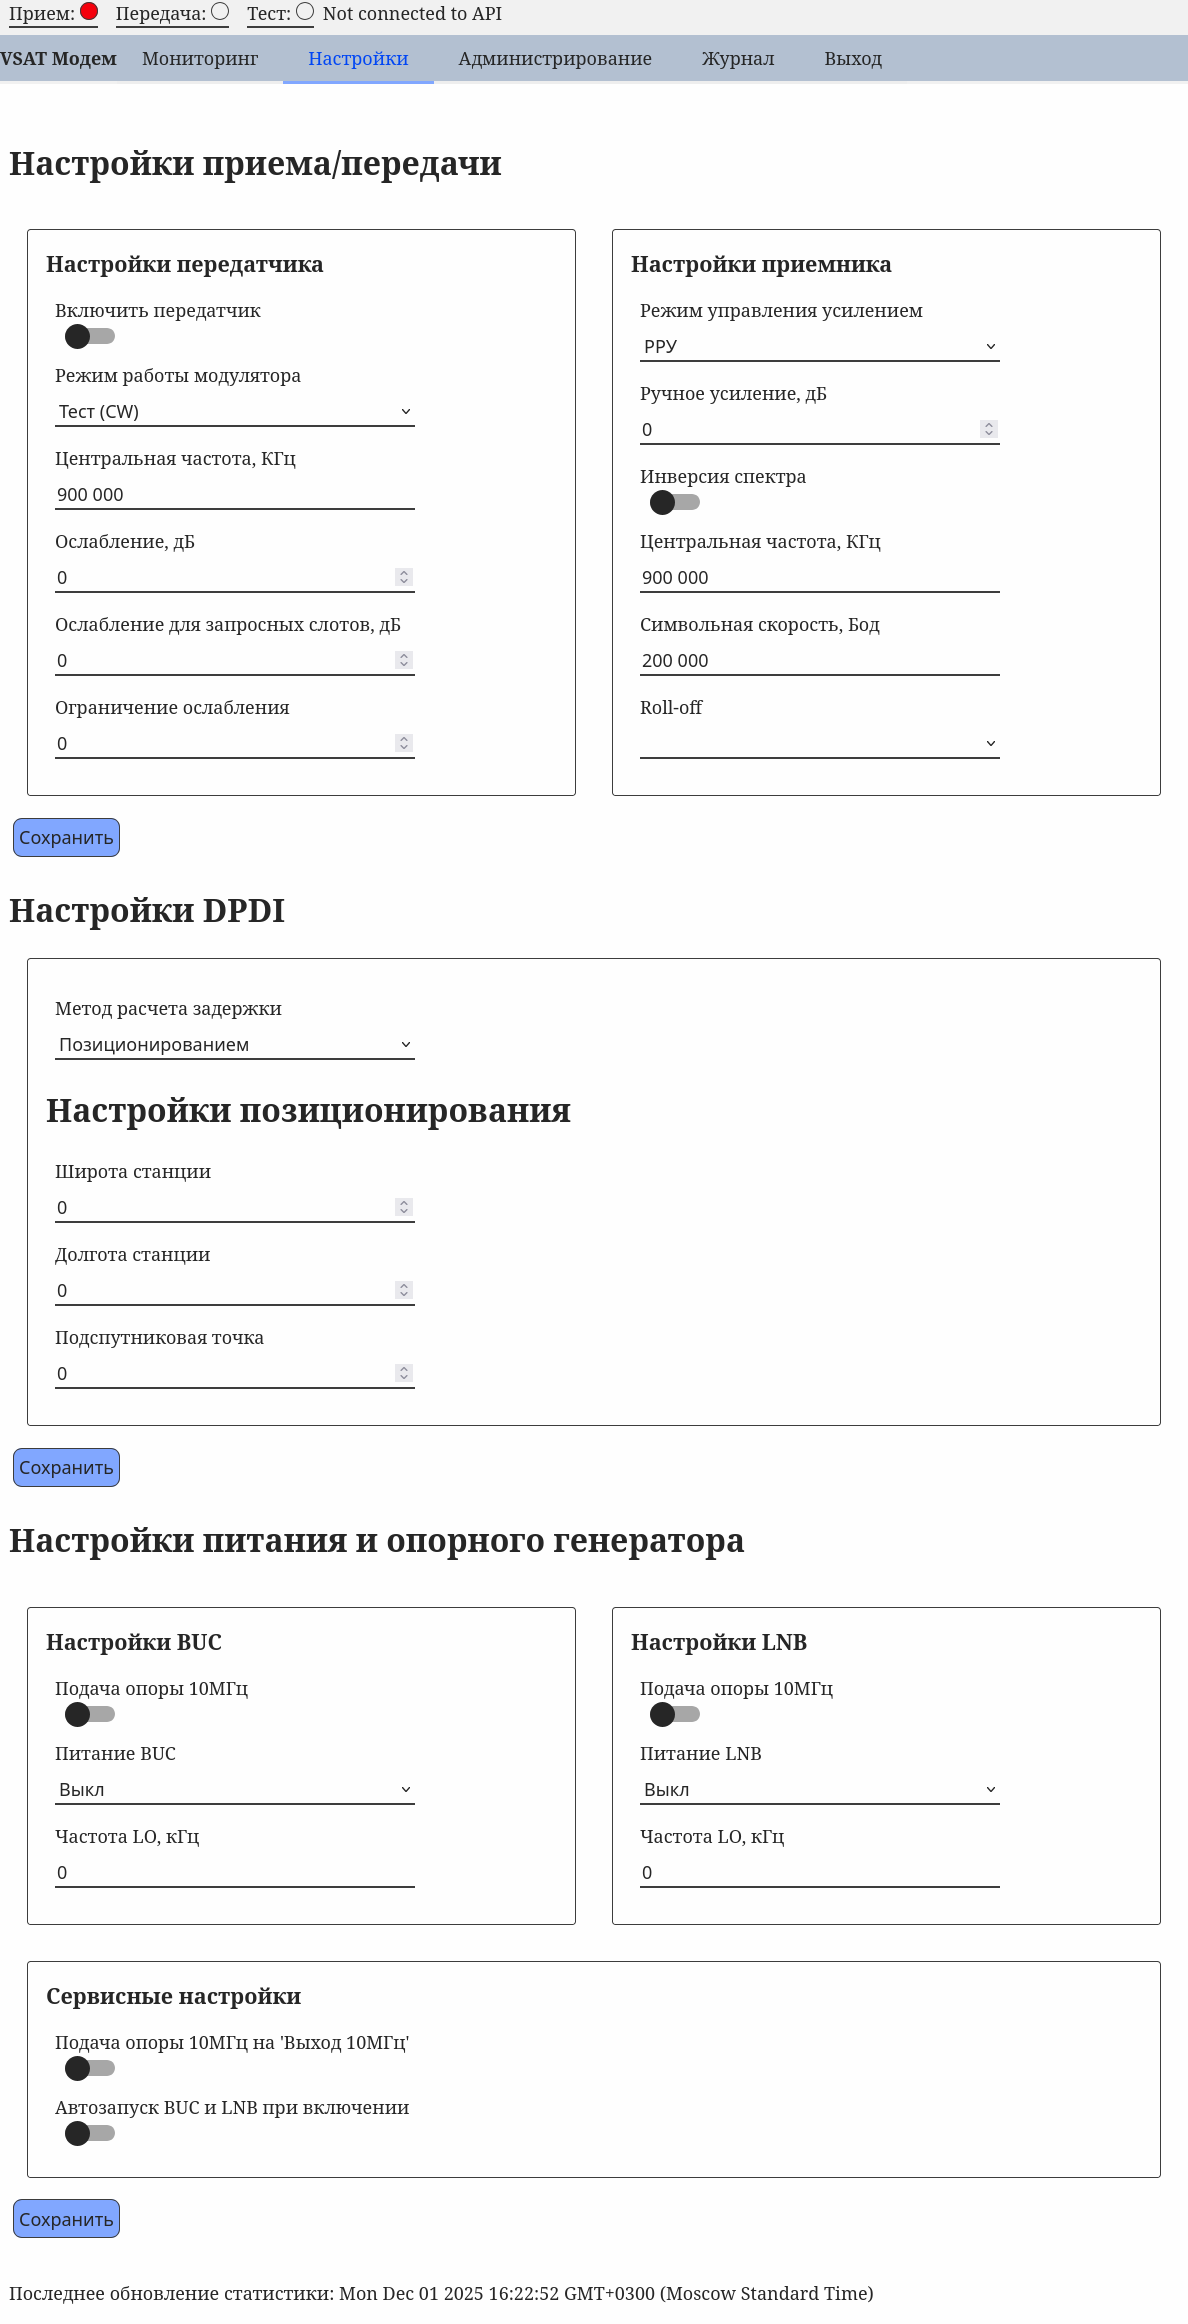1188x2324 pixels.
Task: Open the Администрирование tab
Action: (555, 59)
